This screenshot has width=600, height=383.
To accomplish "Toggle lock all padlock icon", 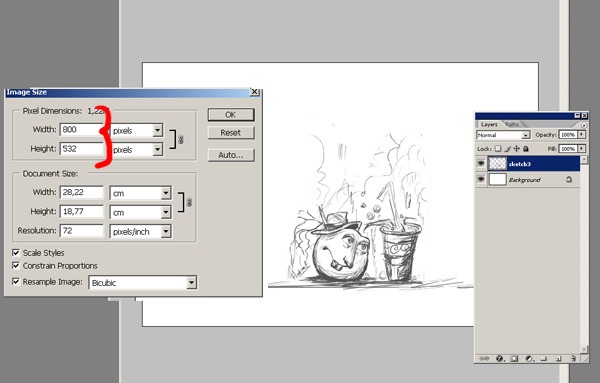I will 526,148.
